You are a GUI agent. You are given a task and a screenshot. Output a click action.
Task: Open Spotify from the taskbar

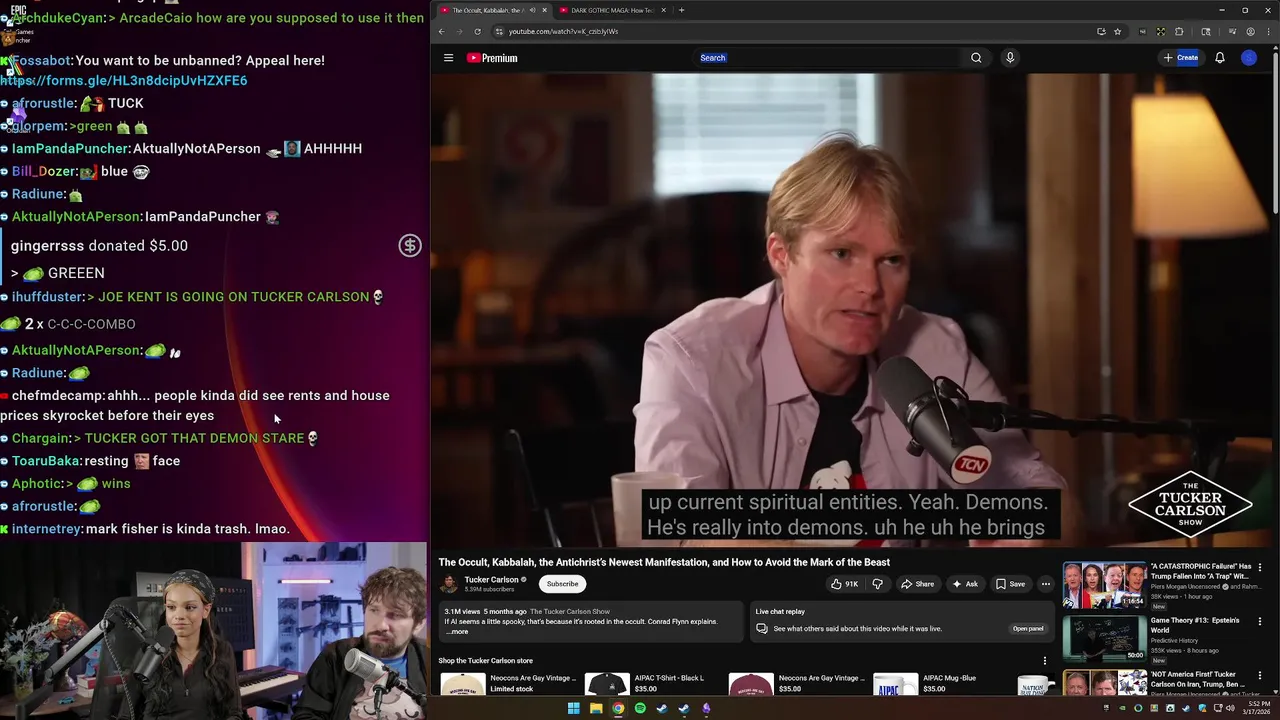click(x=640, y=708)
